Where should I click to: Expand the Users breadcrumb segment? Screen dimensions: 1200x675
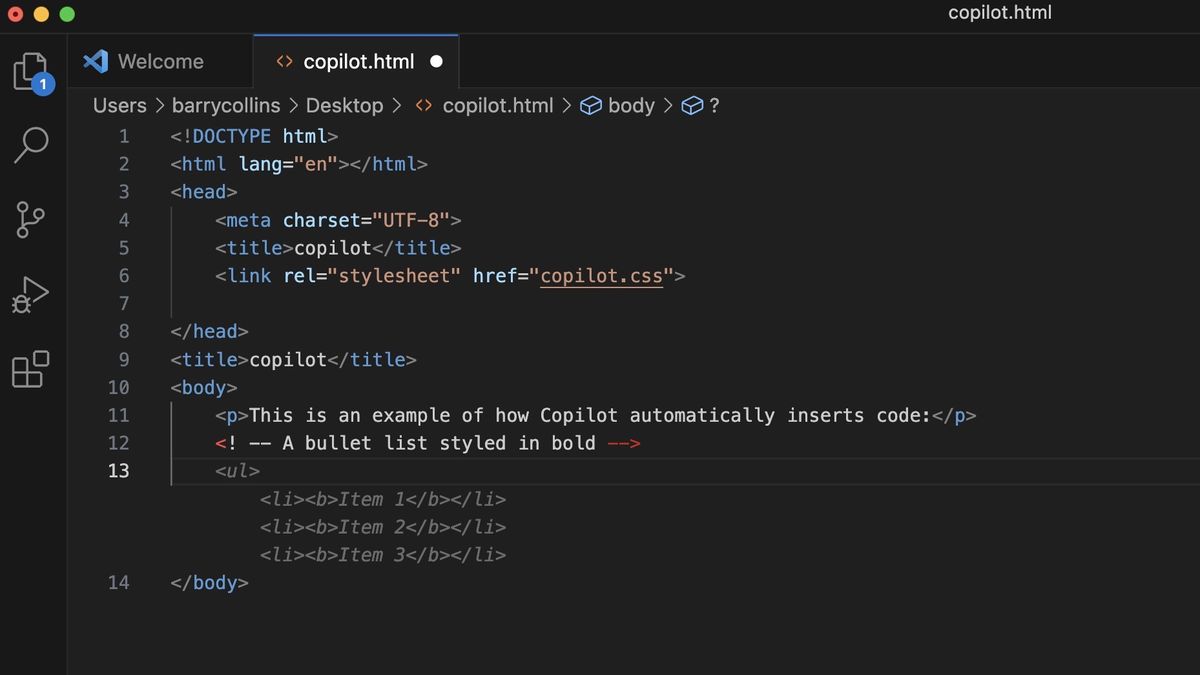click(x=119, y=106)
